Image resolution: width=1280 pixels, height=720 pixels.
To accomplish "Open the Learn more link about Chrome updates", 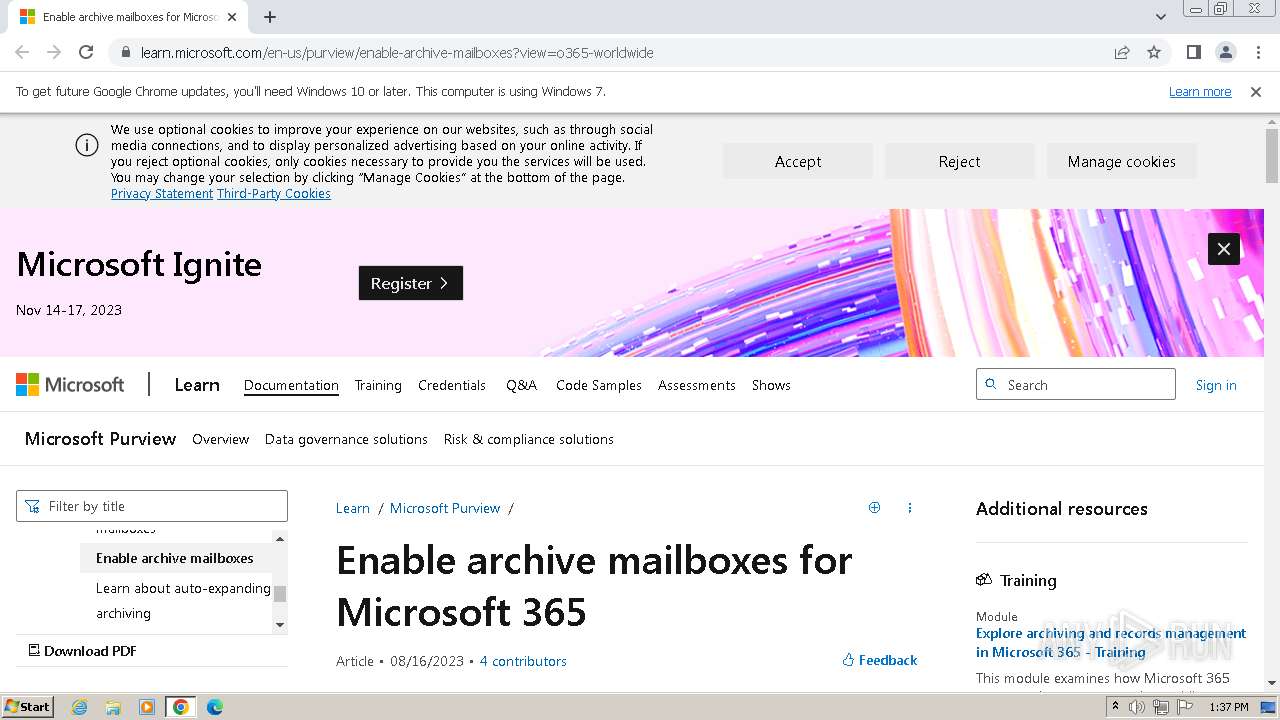I will coord(1200,91).
